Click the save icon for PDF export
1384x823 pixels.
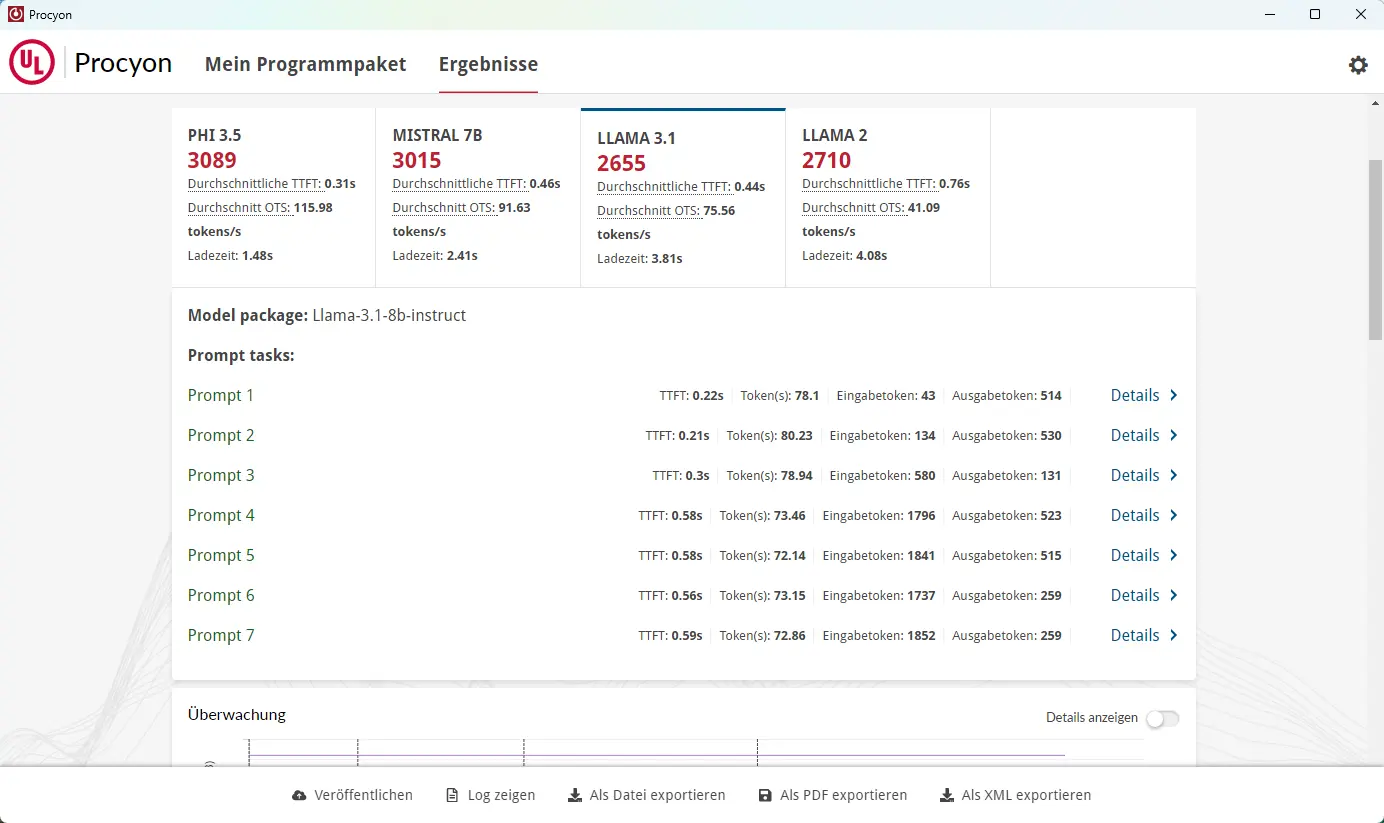(x=765, y=796)
